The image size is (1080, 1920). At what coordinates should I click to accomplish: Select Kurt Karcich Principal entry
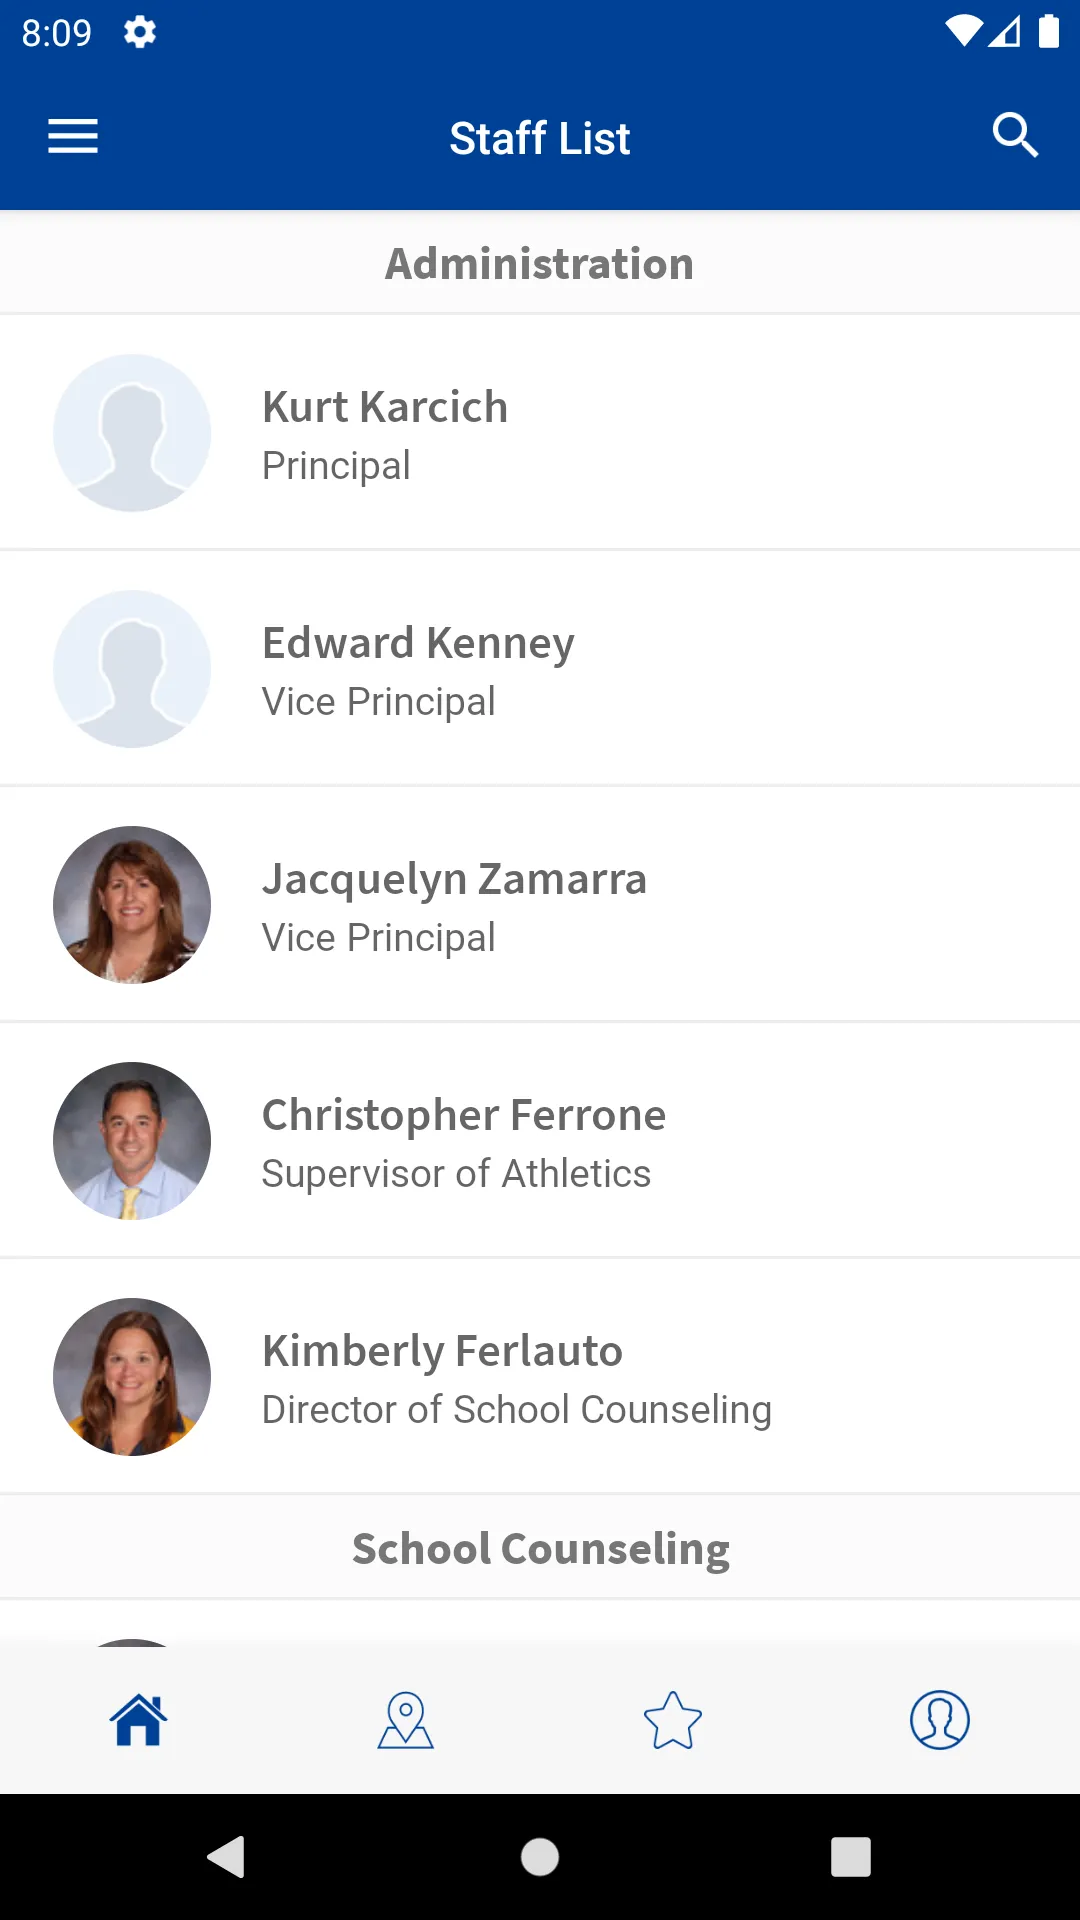[x=540, y=432]
